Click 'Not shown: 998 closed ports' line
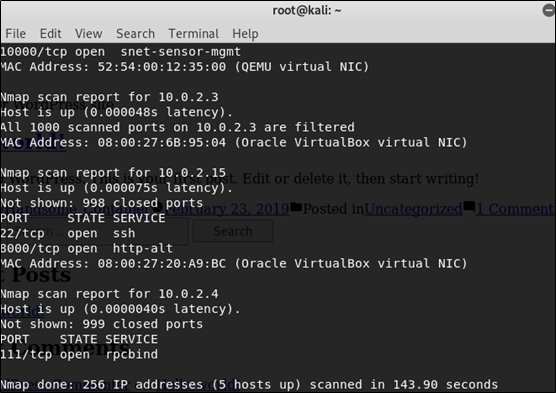 [101, 203]
